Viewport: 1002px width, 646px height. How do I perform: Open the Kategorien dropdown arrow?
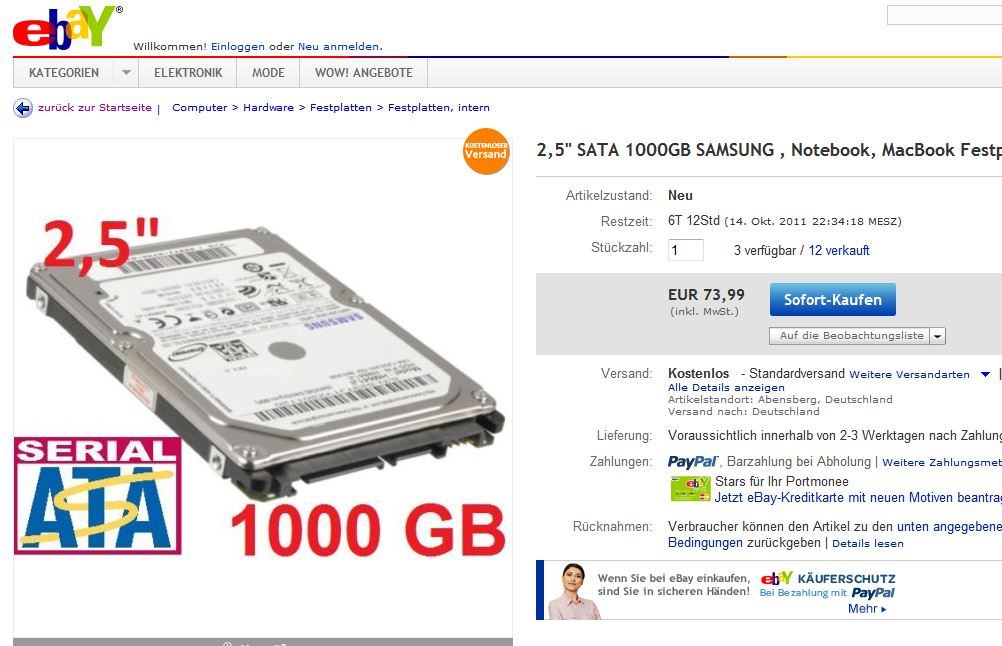(126, 73)
